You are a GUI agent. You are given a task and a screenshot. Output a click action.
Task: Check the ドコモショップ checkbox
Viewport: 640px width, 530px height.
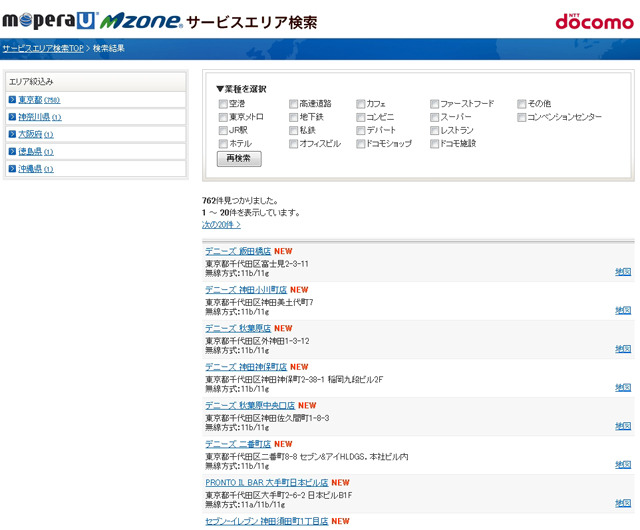[x=360, y=144]
